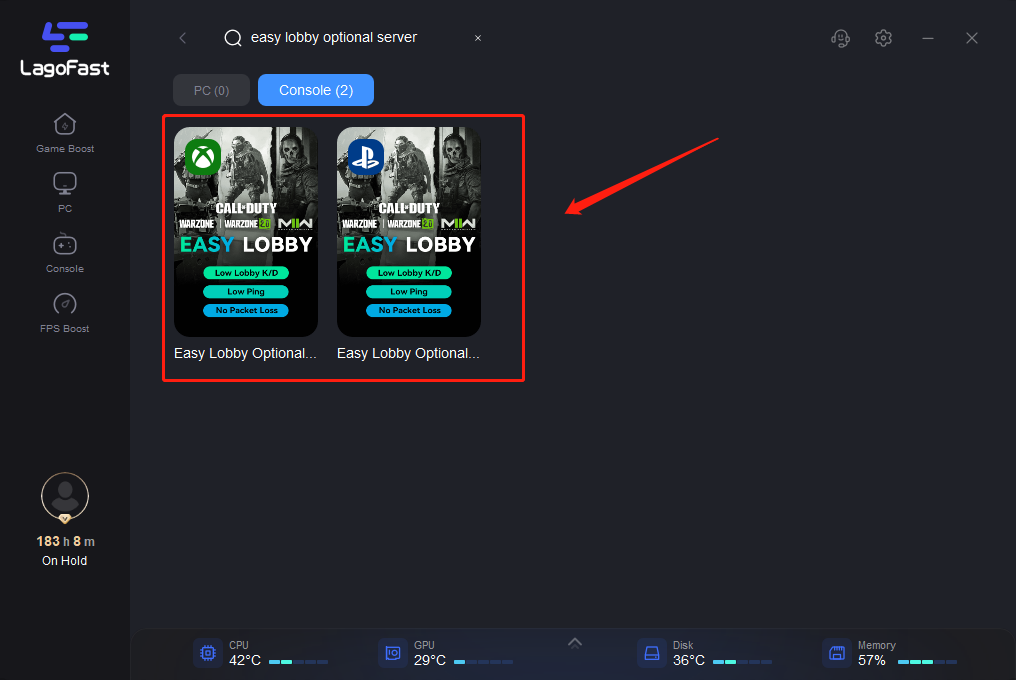Viewport: 1016px width, 680px height.
Task: Select the Xbox Easy Lobby server card
Action: tap(245, 232)
